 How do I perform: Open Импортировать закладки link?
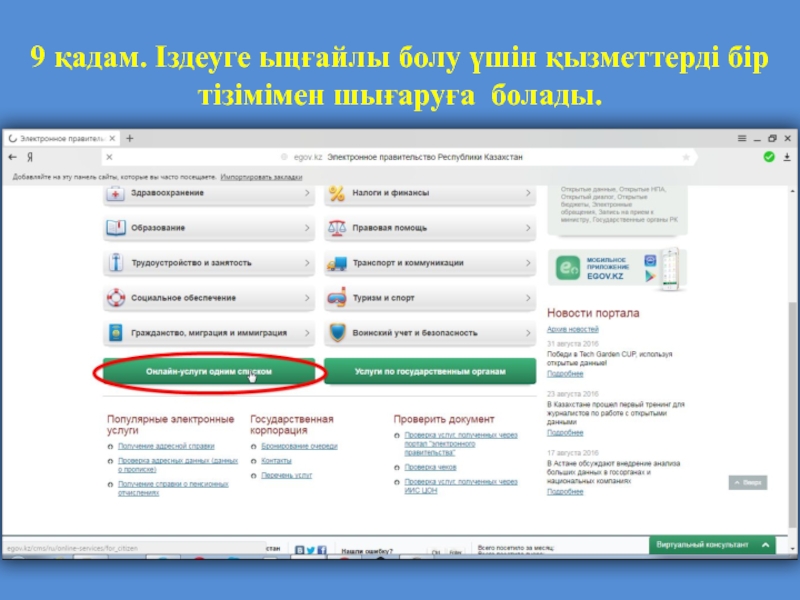pyautogui.click(x=261, y=177)
